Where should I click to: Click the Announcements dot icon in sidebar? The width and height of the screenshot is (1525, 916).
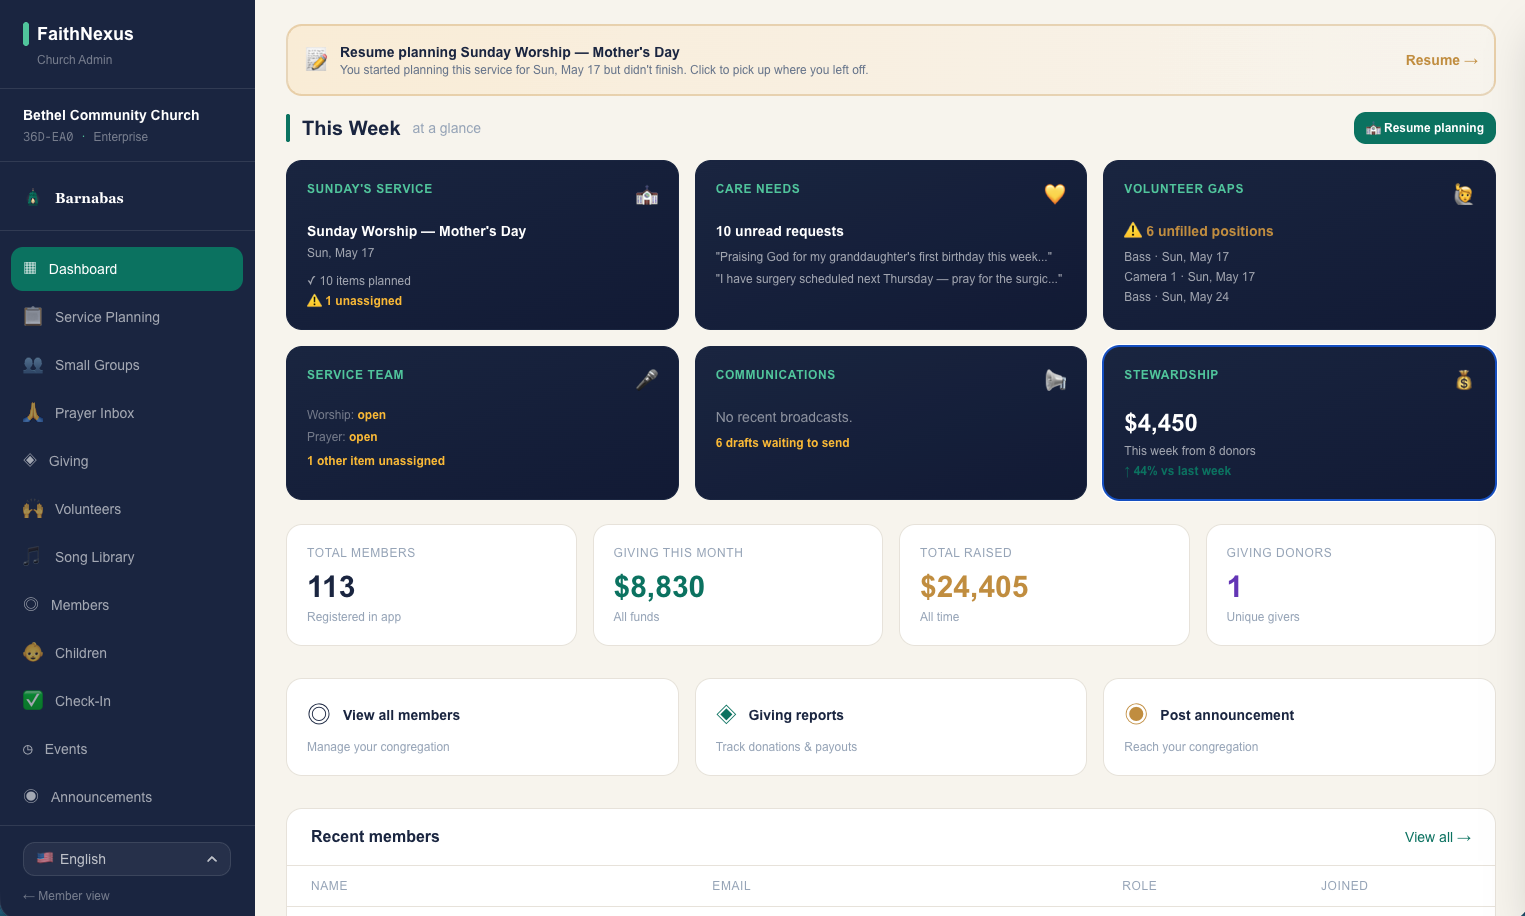[x=31, y=796]
